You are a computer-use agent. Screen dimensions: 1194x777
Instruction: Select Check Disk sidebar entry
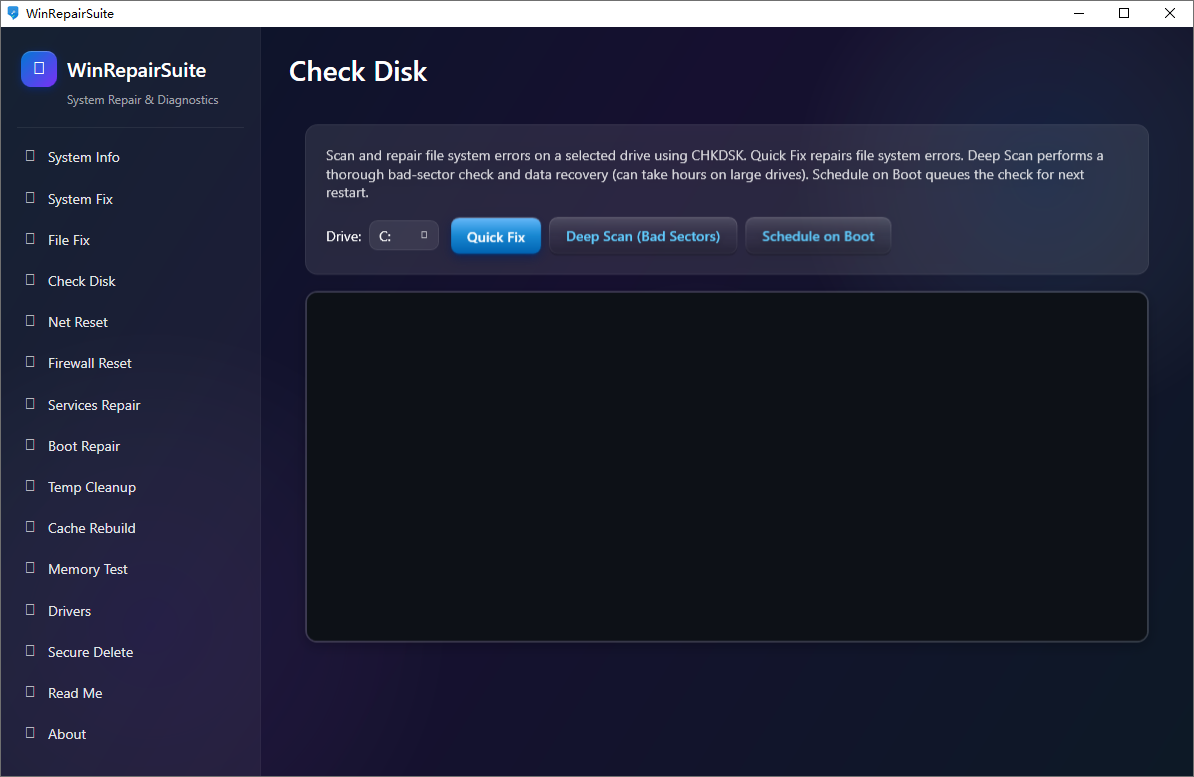pyautogui.click(x=130, y=281)
